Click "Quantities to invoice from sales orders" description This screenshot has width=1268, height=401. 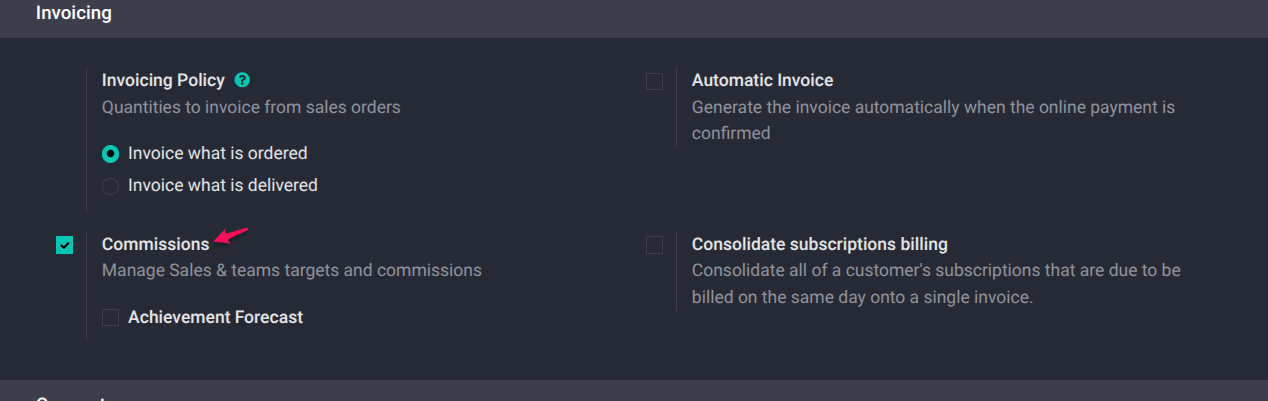251,107
